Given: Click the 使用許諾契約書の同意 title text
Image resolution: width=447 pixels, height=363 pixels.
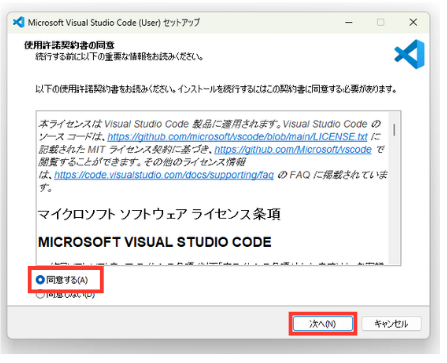Looking at the screenshot, I should [x=69, y=45].
